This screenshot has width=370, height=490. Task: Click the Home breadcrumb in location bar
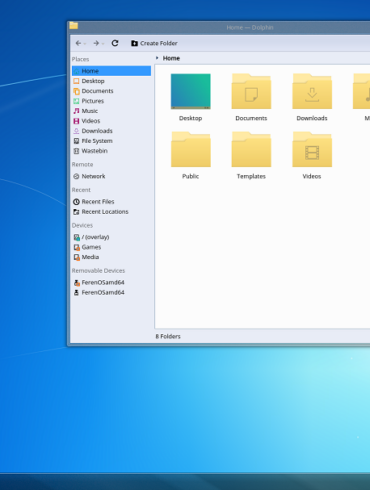[x=171, y=58]
